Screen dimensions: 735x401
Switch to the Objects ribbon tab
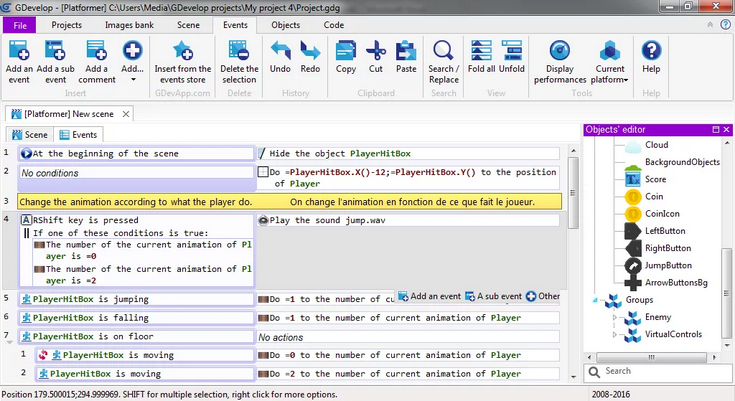point(285,24)
